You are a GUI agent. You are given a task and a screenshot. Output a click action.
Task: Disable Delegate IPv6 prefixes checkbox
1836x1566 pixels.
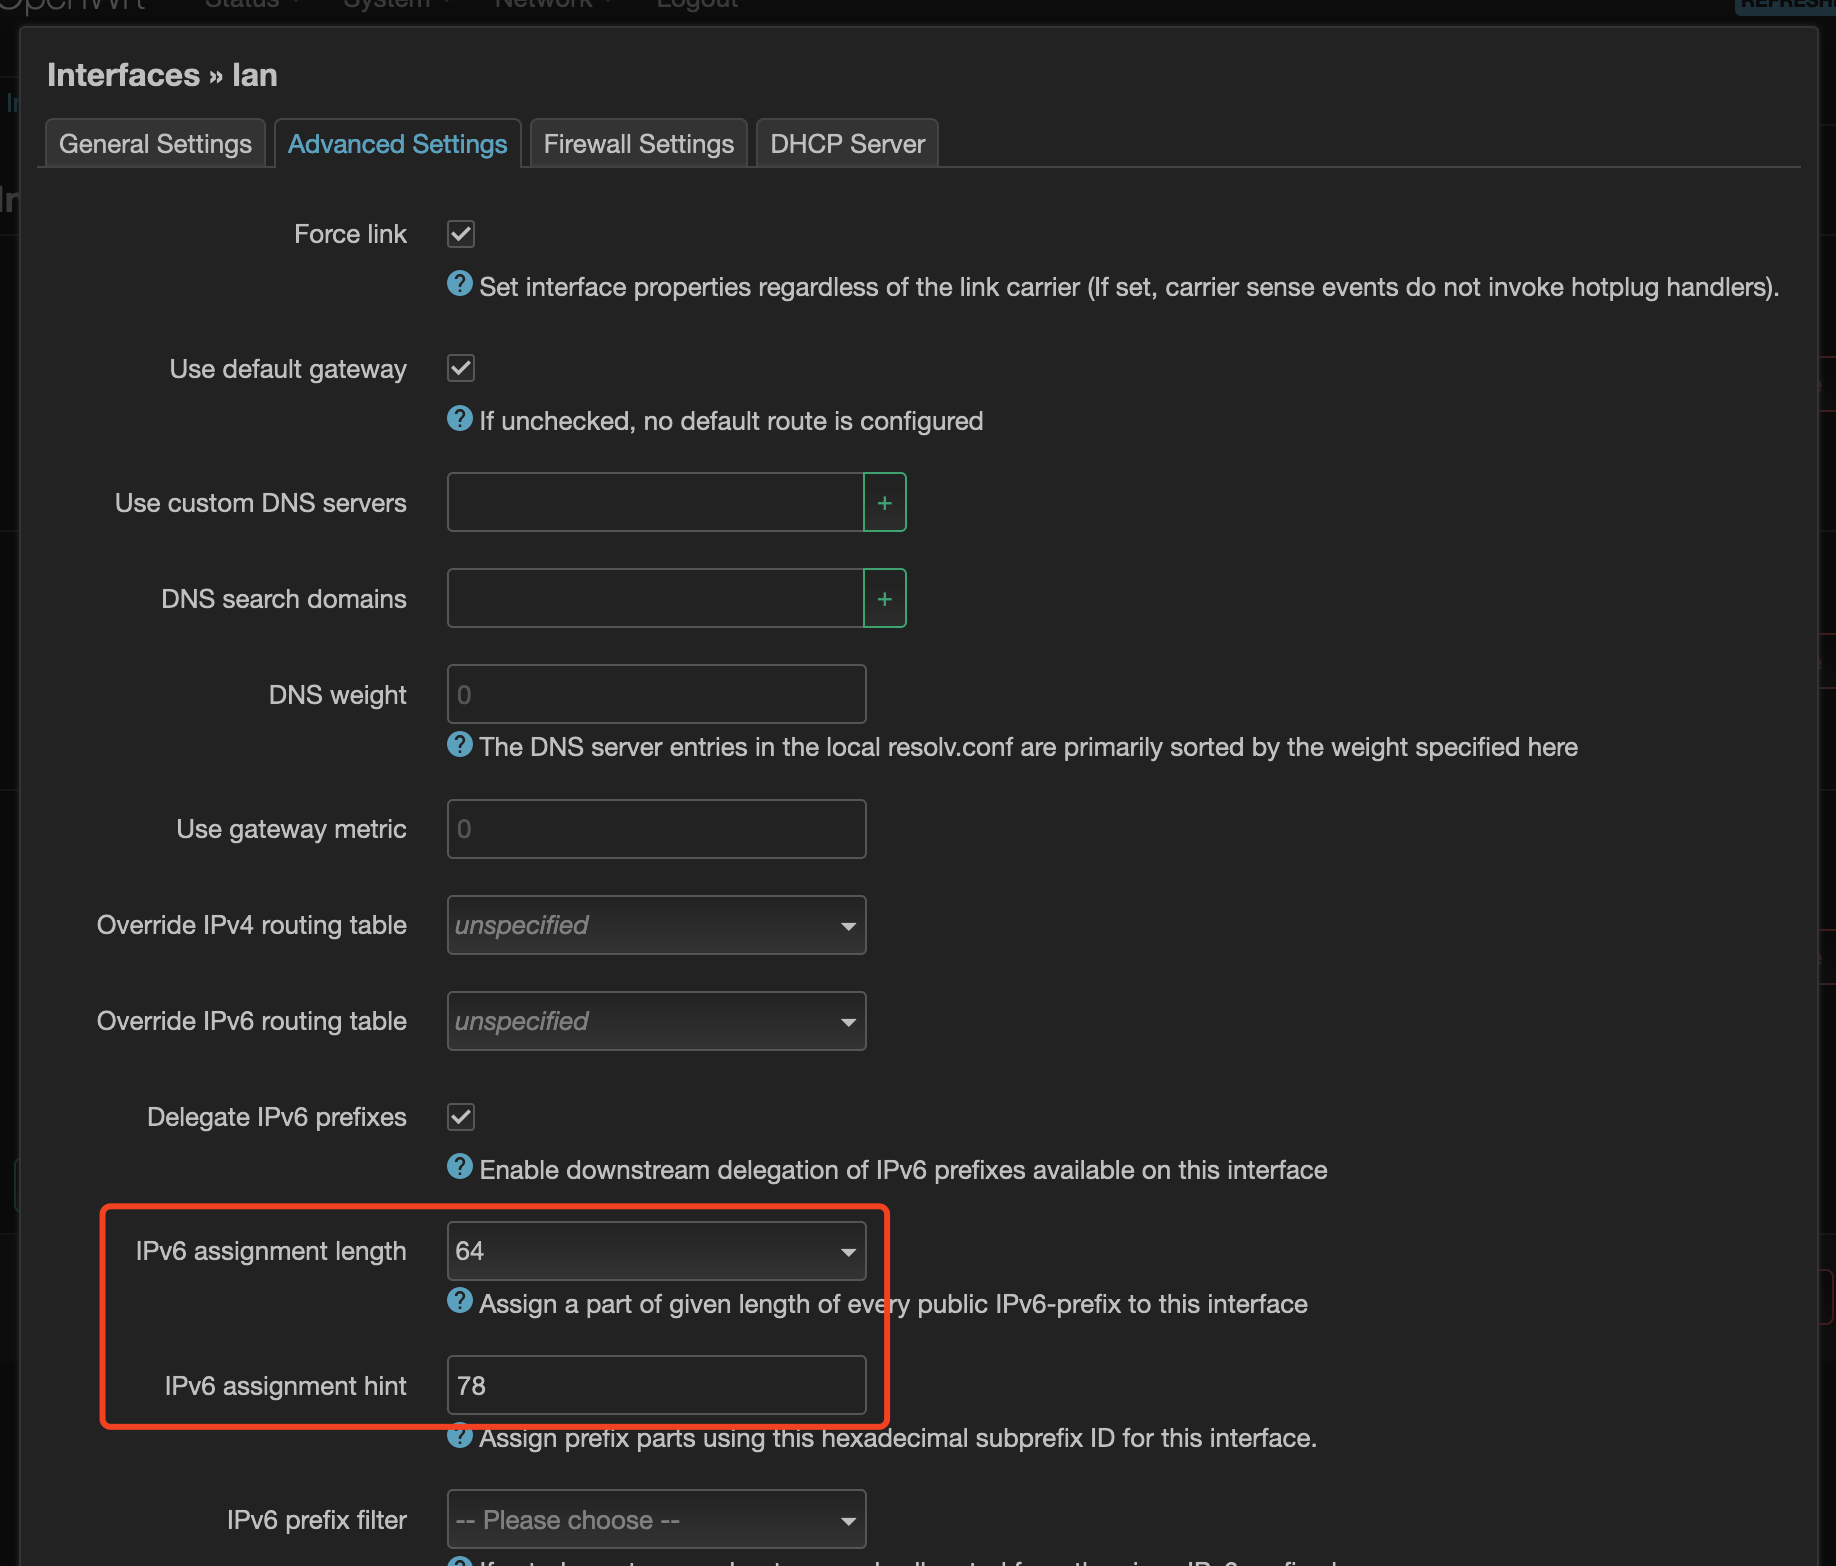[461, 1116]
